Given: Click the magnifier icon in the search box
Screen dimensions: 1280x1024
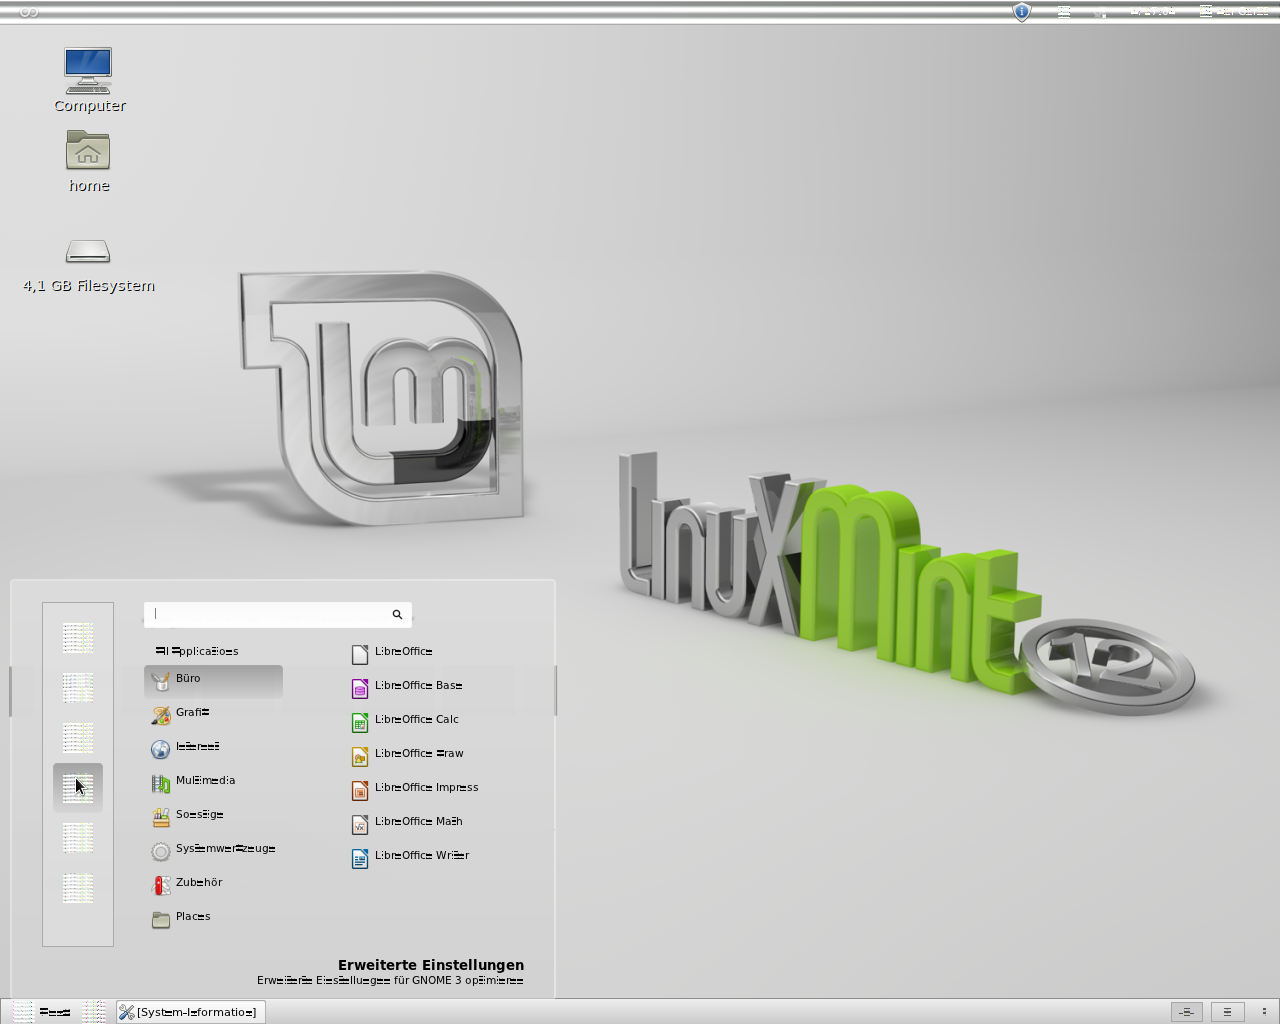Looking at the screenshot, I should [x=397, y=614].
